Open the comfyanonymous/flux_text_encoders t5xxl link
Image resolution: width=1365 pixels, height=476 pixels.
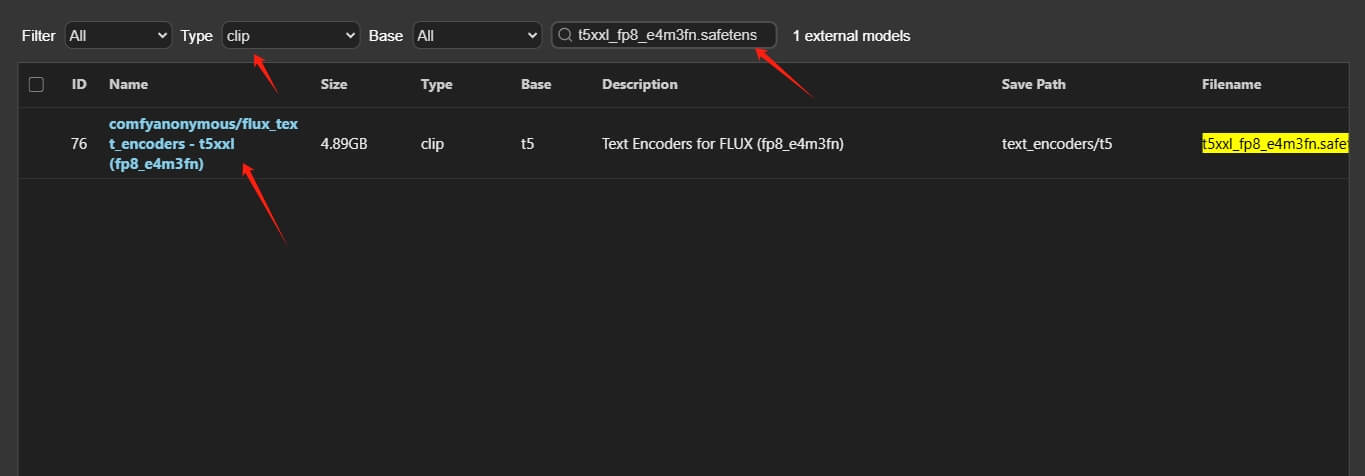tap(204, 143)
